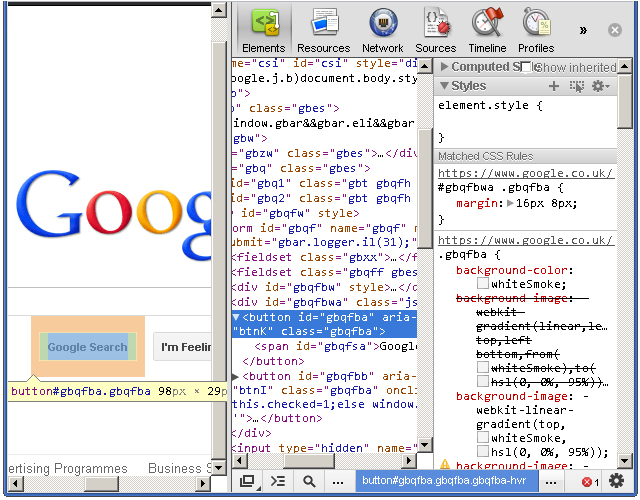Screen dimensions: 640x500
Task: Expand button#gbqfbb node in DOM tree
Action: [236, 376]
